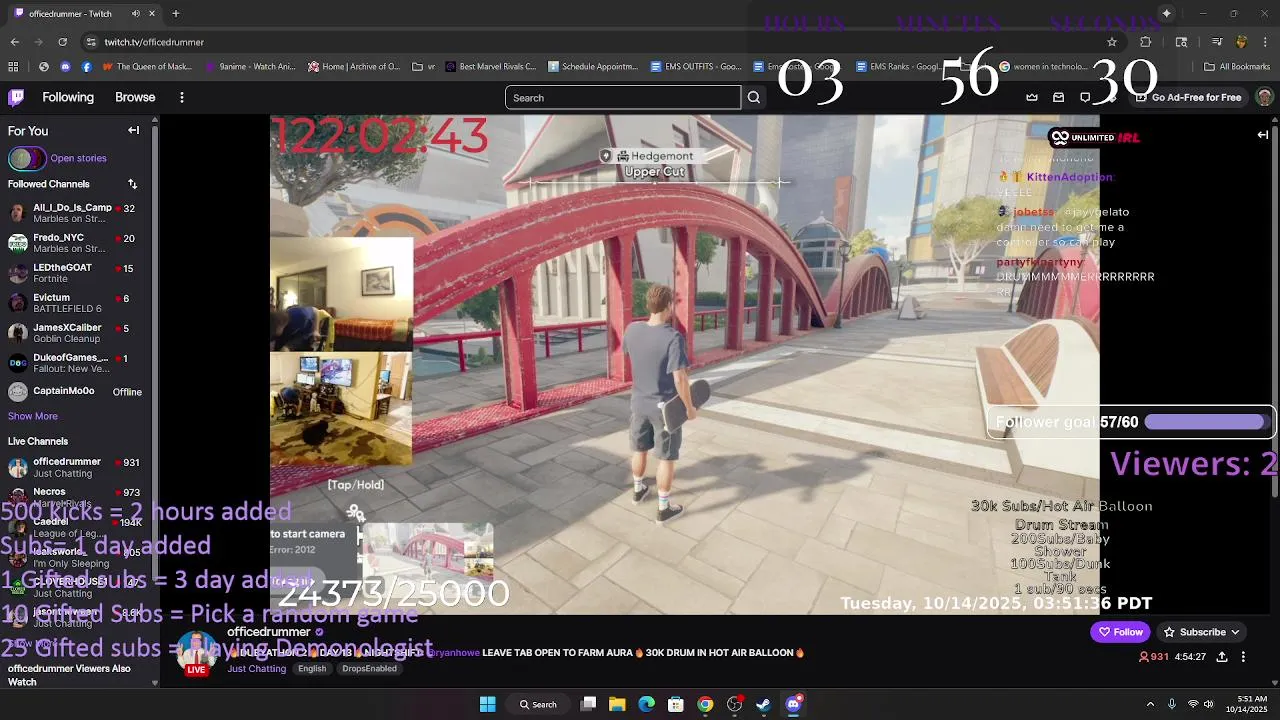Sort the Followed Channels list
The width and height of the screenshot is (1280, 720).
(x=132, y=184)
